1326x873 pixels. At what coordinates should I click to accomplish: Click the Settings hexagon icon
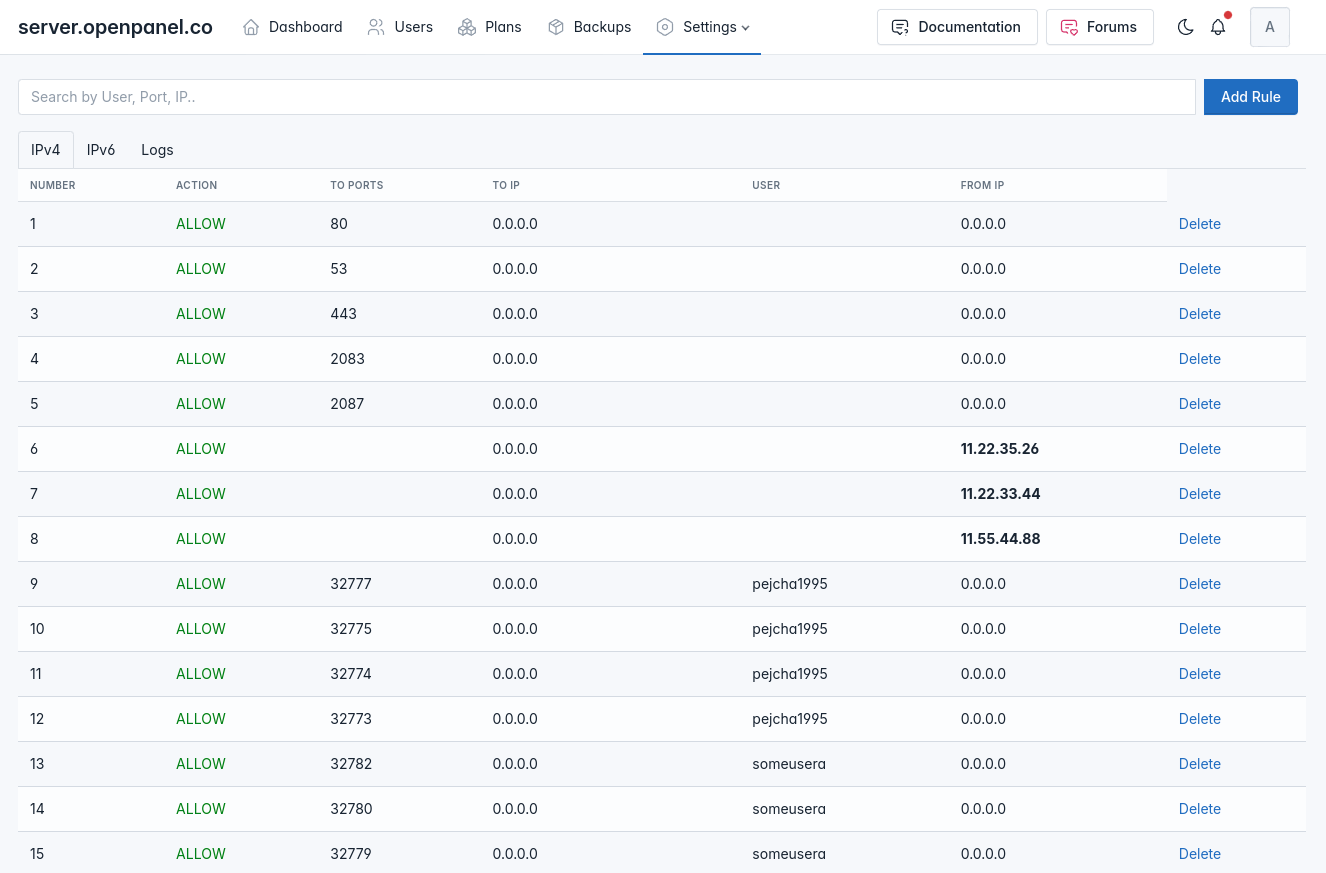click(665, 27)
